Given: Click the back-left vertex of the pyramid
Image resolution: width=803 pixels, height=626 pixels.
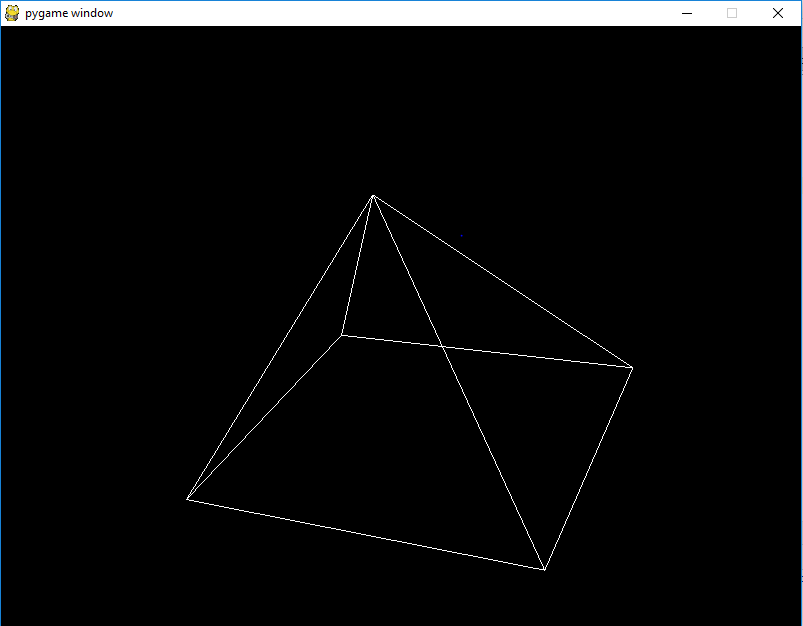Looking at the screenshot, I should [344, 336].
